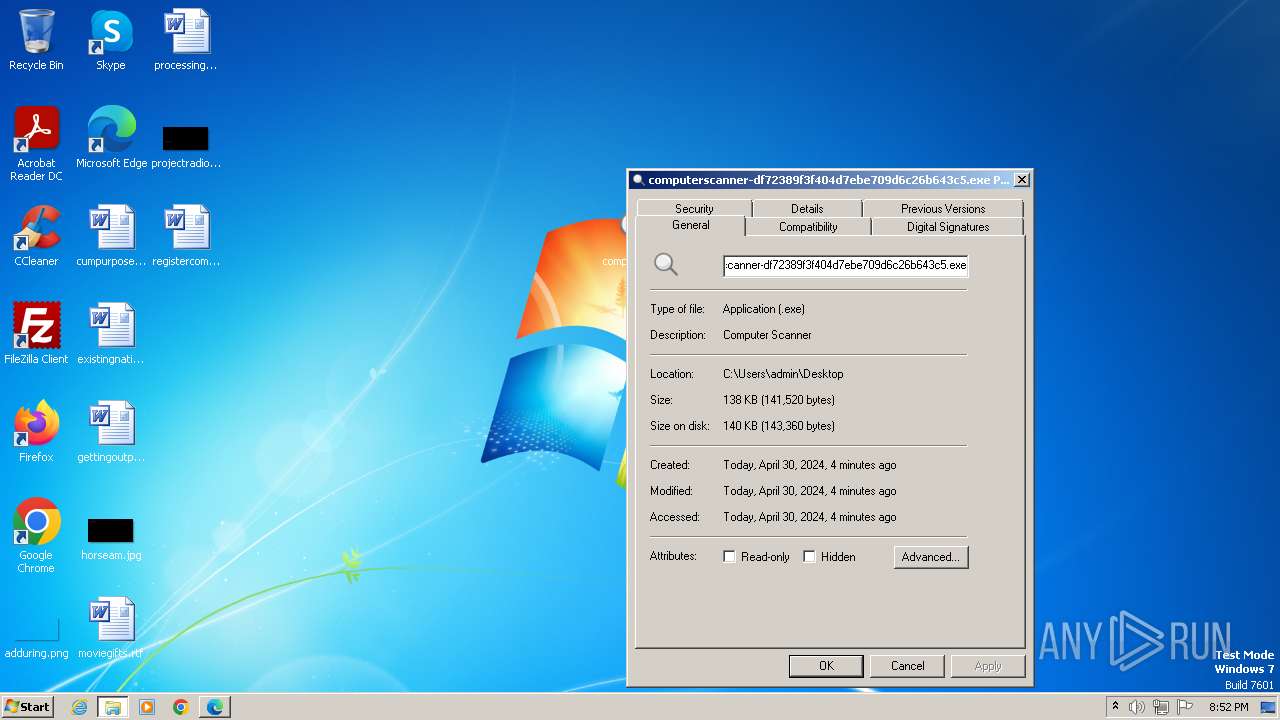The width and height of the screenshot is (1280, 720).
Task: Click the location path C:\Users\admin\Desktop
Action: (783, 374)
